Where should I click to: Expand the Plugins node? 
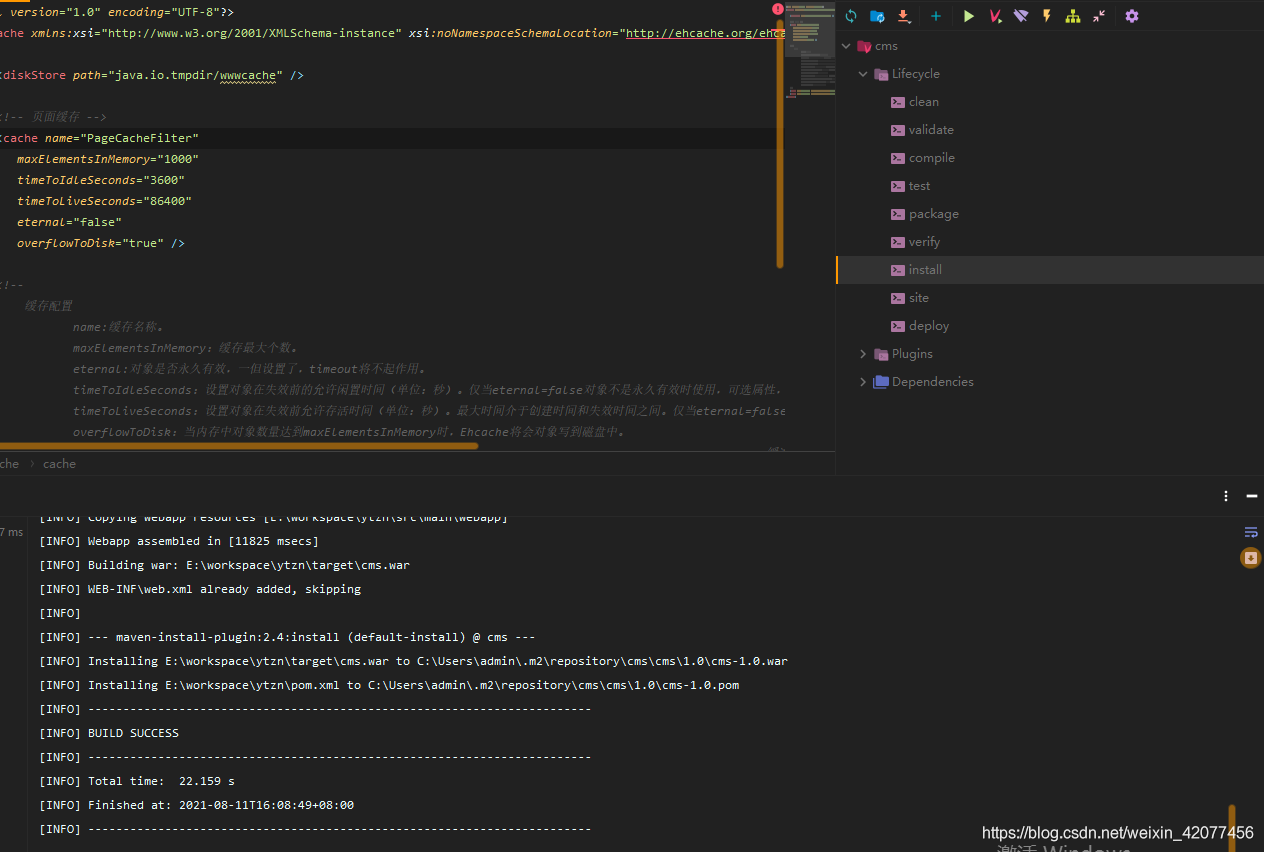tap(863, 354)
